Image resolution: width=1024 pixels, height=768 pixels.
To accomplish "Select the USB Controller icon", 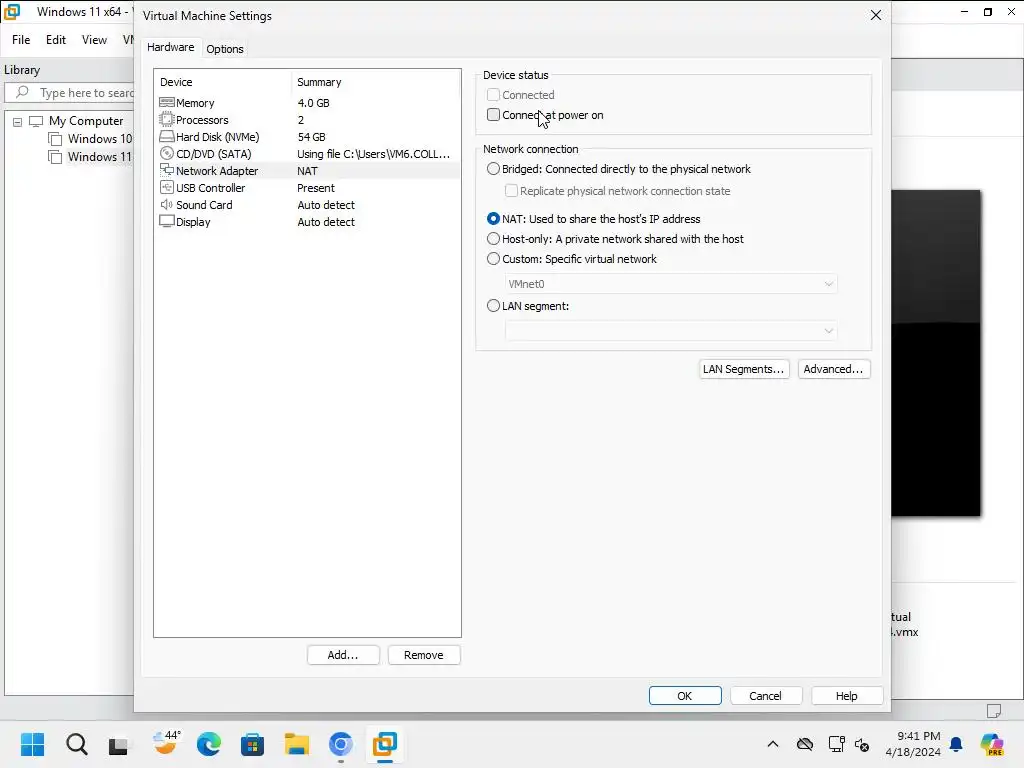I will [167, 187].
